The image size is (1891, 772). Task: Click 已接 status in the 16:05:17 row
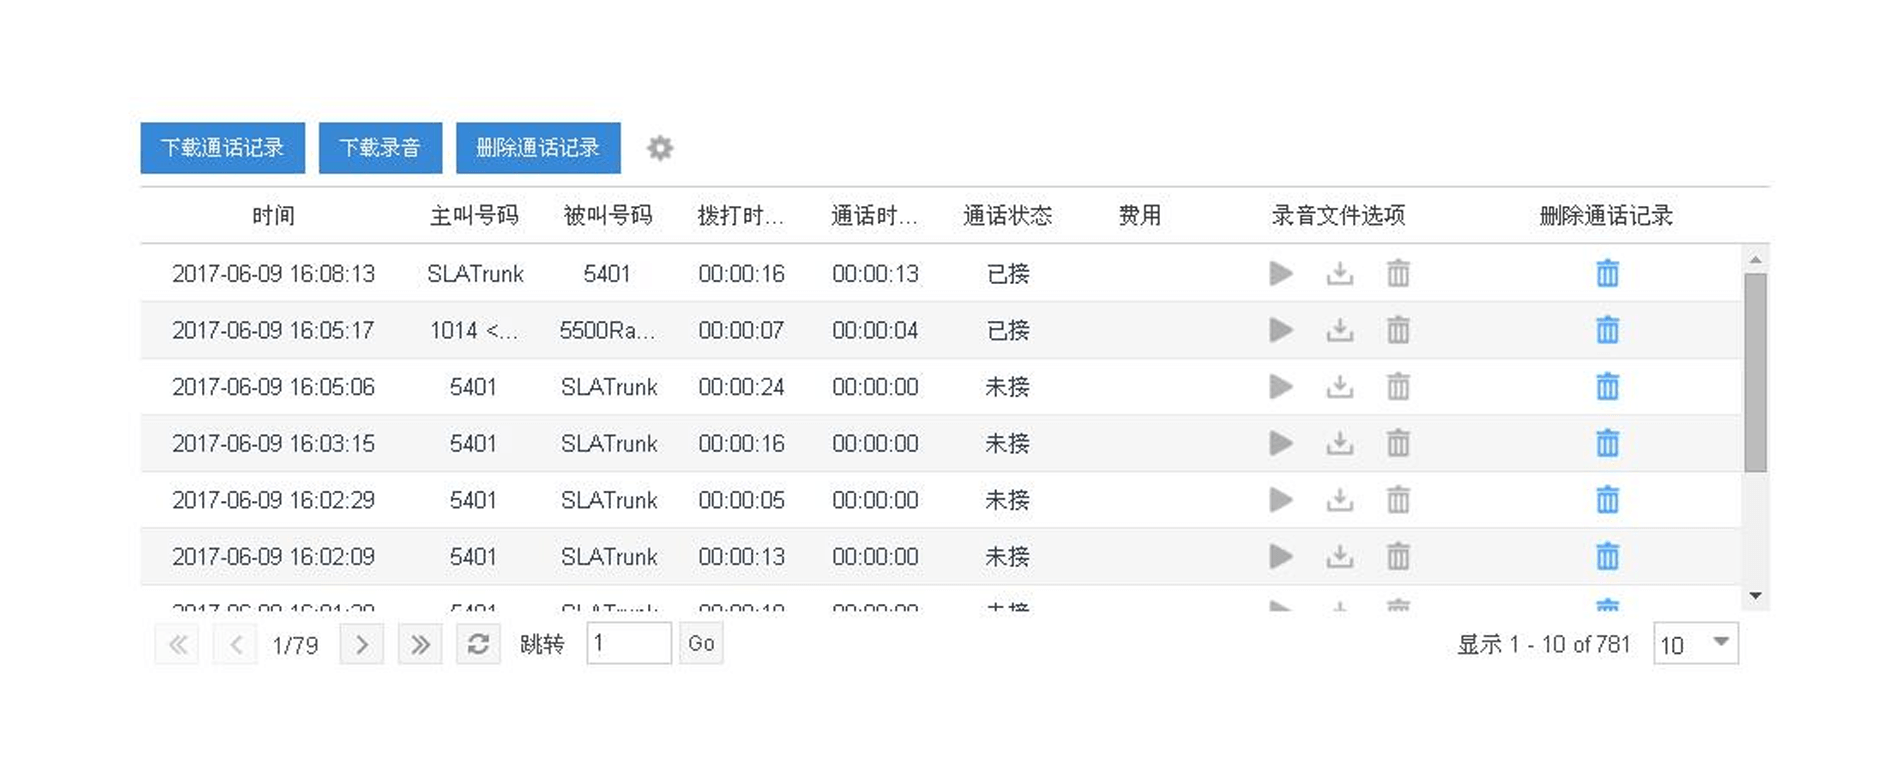[1008, 331]
